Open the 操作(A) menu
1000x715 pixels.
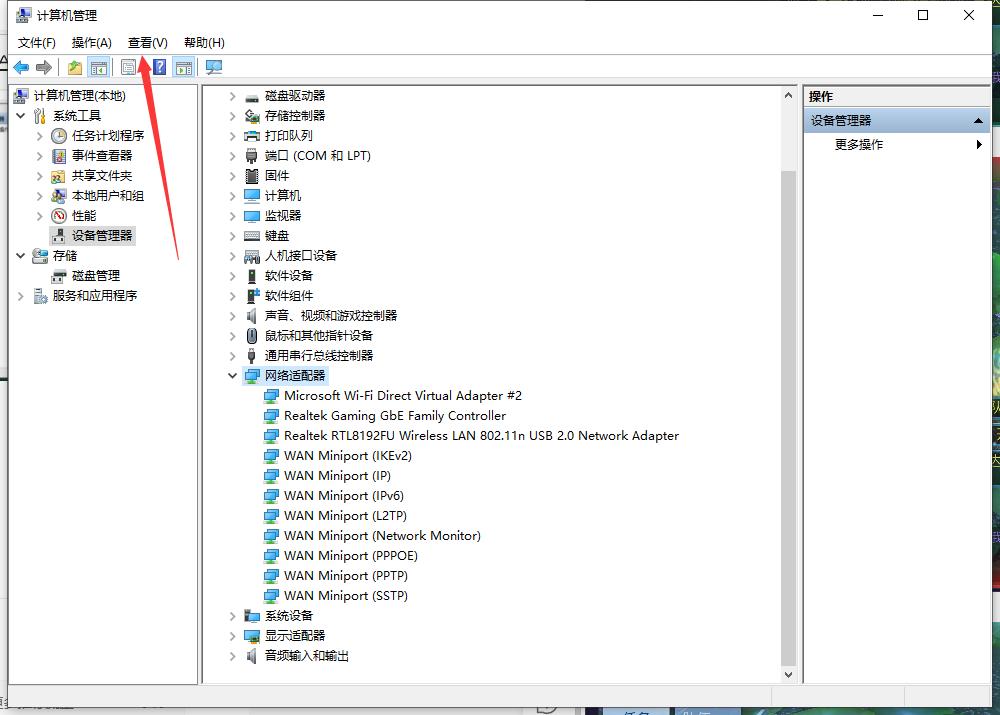click(x=91, y=43)
